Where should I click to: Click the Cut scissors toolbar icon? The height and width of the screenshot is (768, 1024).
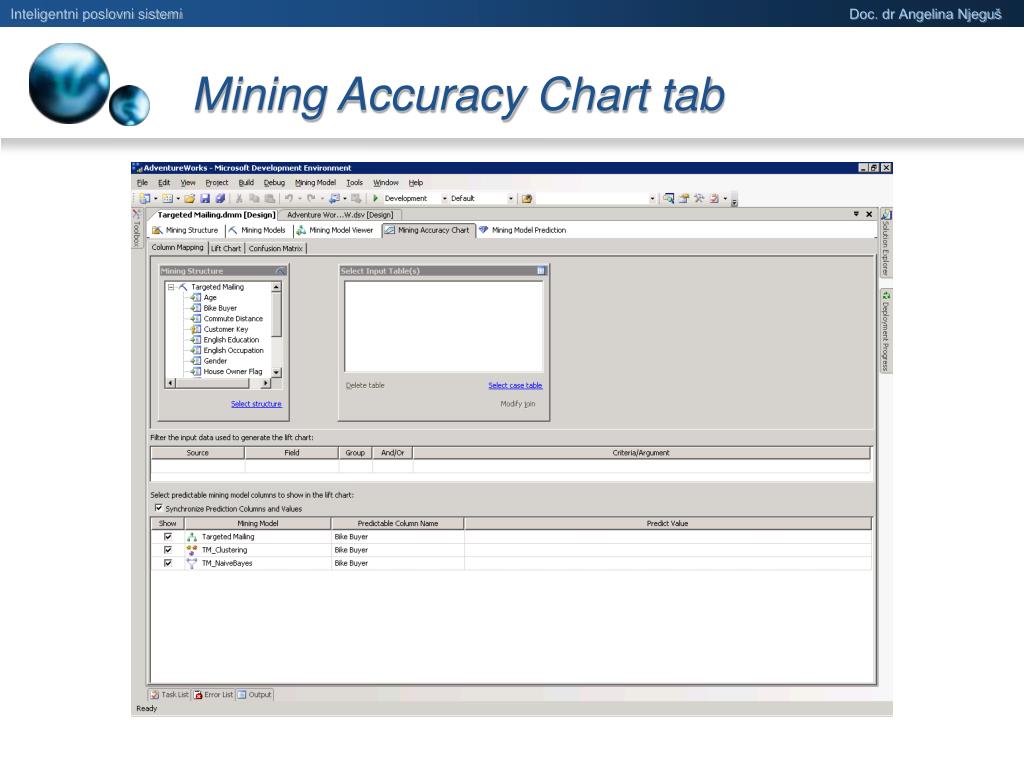240,199
